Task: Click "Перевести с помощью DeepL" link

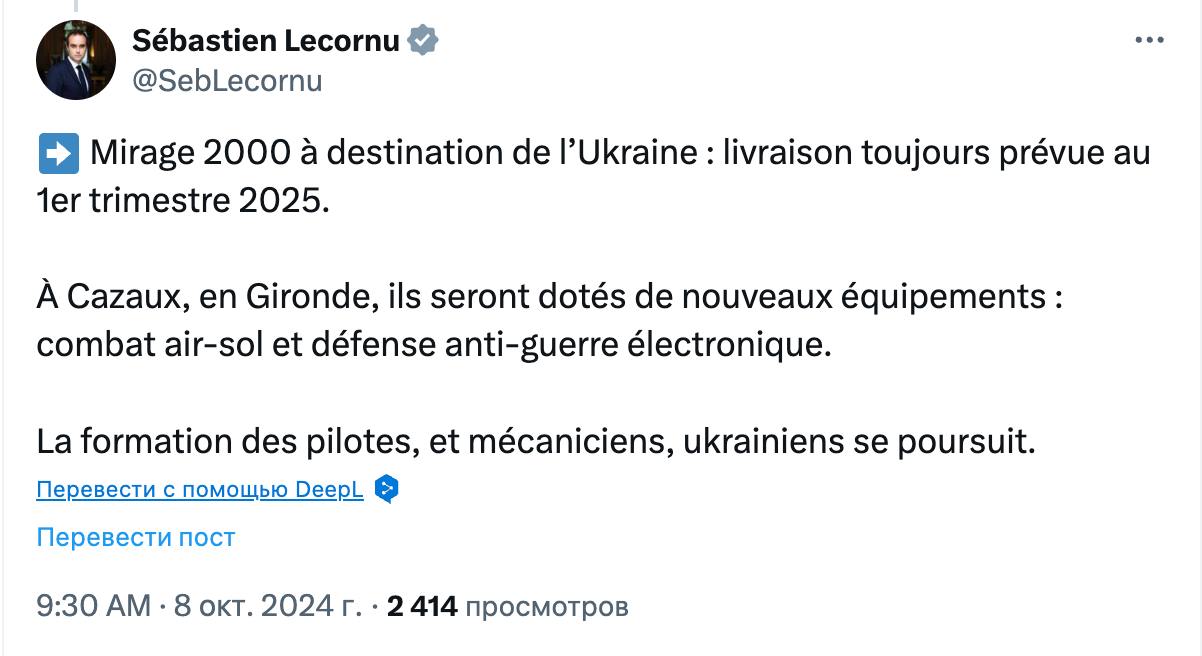Action: point(199,490)
